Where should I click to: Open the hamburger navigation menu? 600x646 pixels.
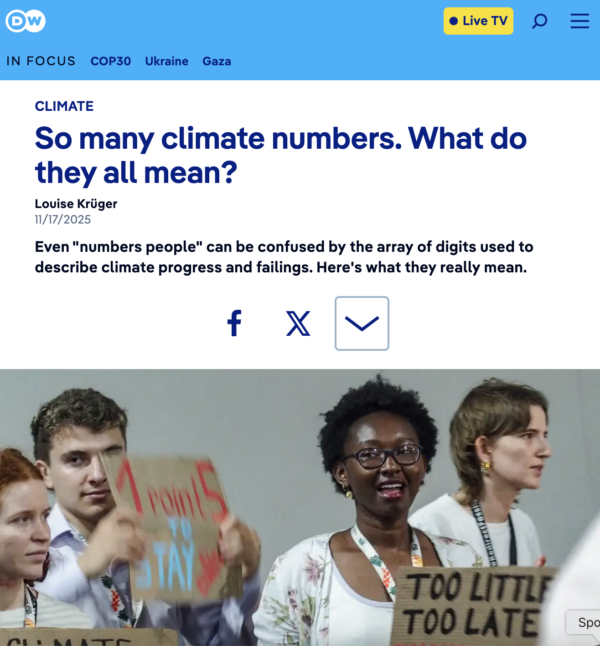[x=579, y=21]
